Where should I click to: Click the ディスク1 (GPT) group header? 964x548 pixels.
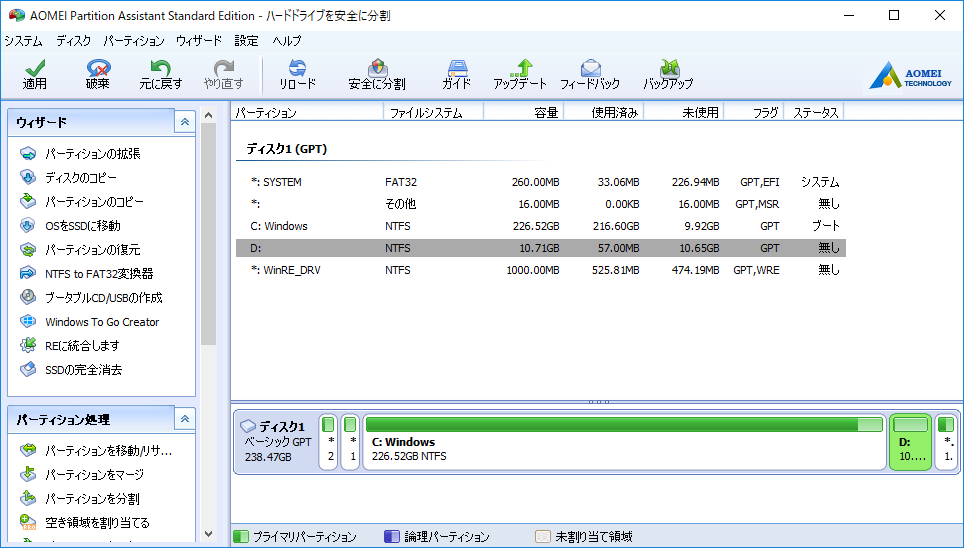tap(286, 149)
